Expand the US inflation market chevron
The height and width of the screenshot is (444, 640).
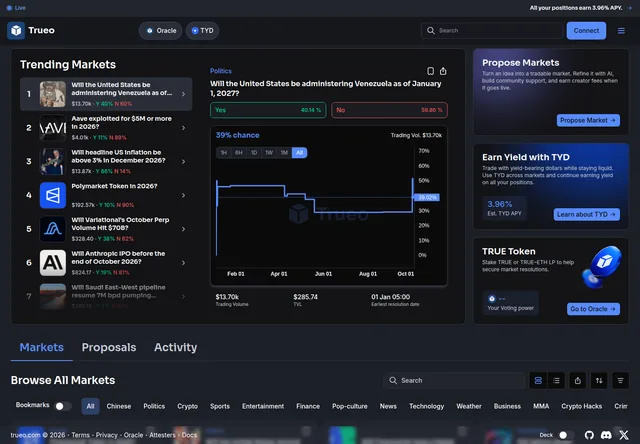tap(183, 162)
